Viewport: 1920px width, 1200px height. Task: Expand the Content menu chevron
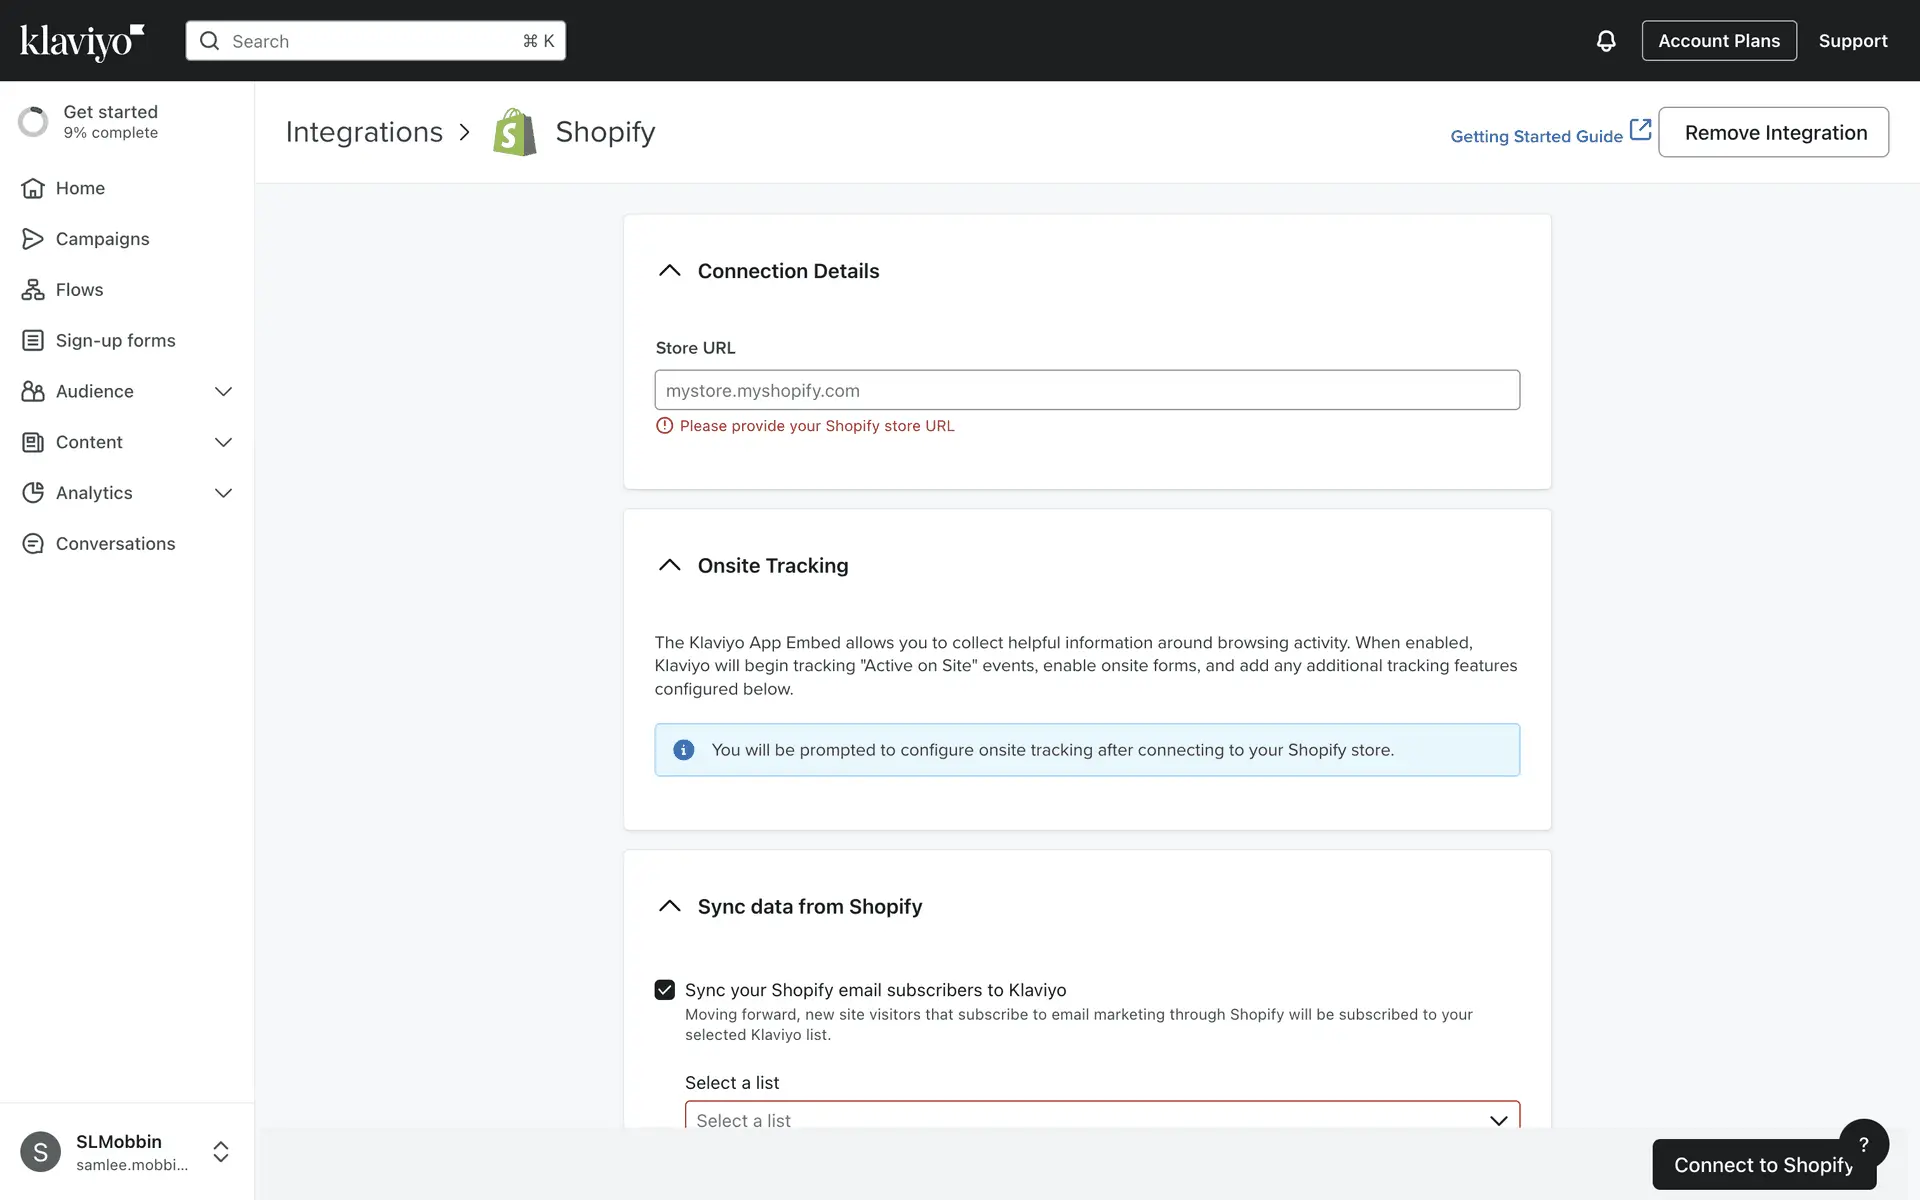223,442
